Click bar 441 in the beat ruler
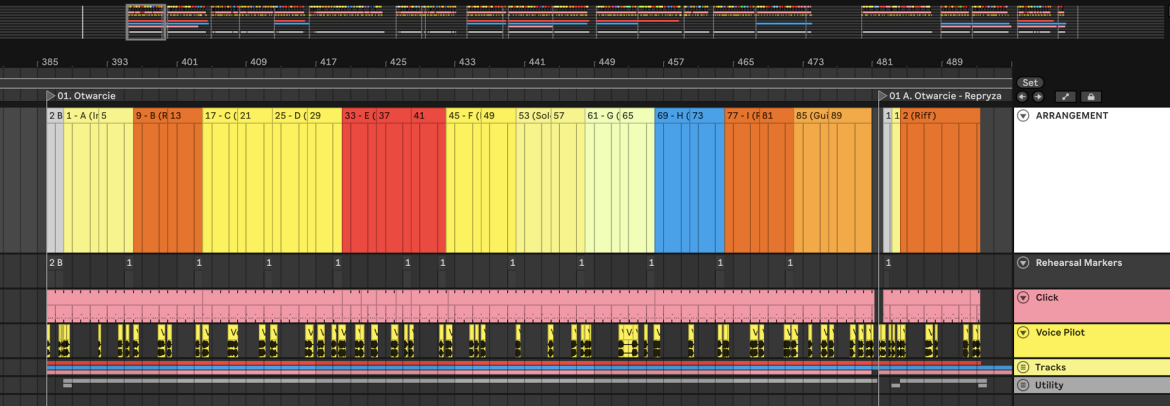 (536, 63)
